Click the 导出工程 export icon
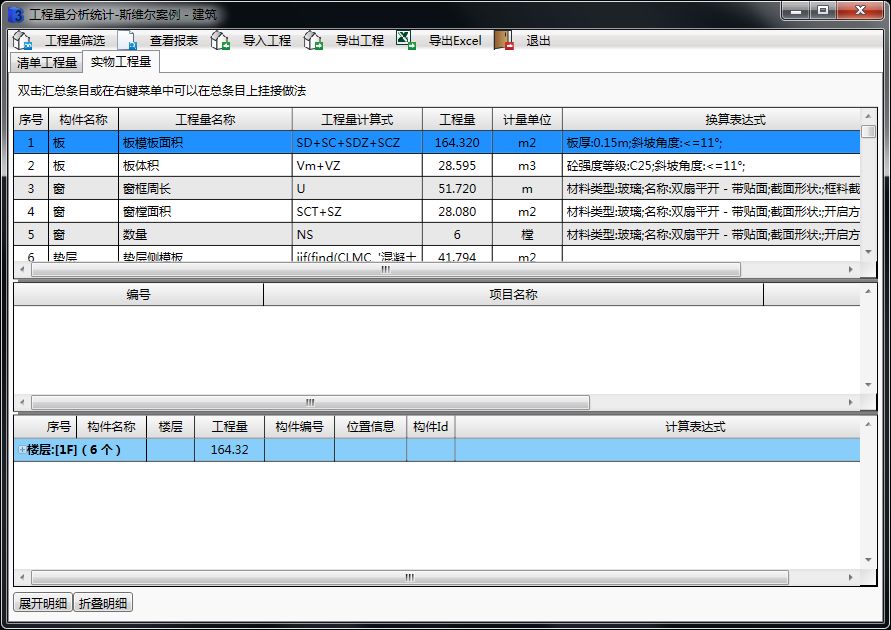Screen dimensions: 891x630 [x=313, y=40]
